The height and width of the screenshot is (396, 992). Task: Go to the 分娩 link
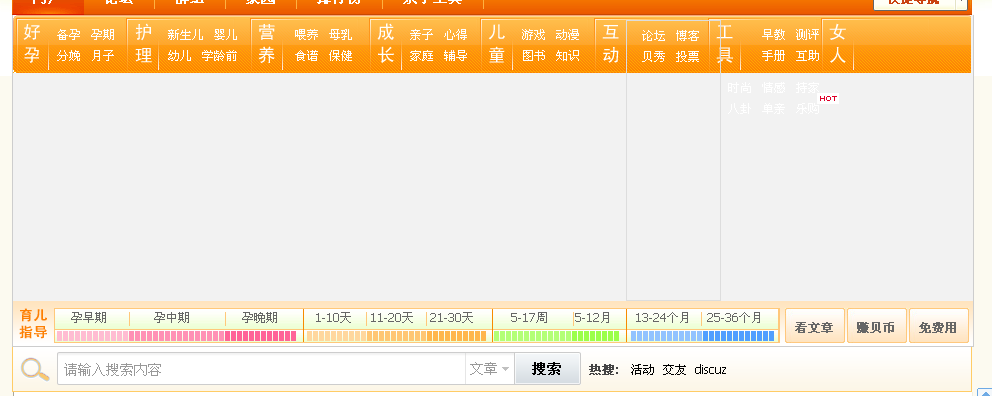68,56
